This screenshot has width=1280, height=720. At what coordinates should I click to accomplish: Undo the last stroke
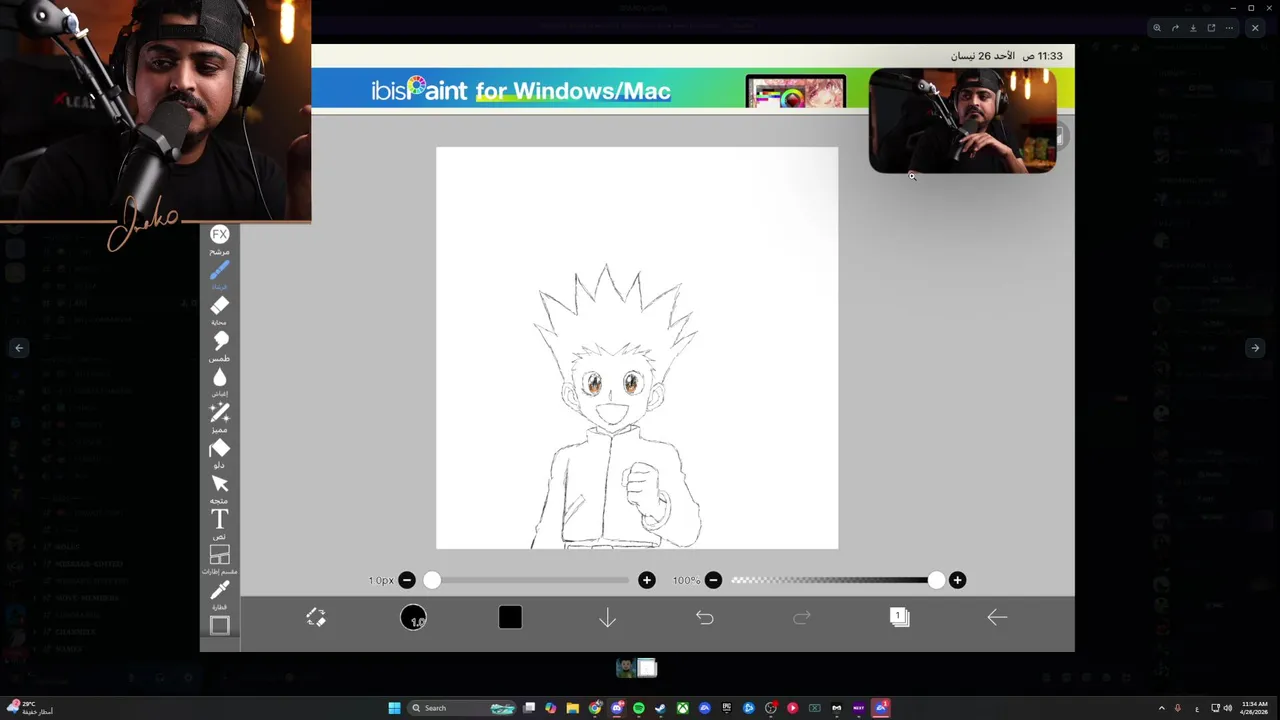click(x=704, y=618)
